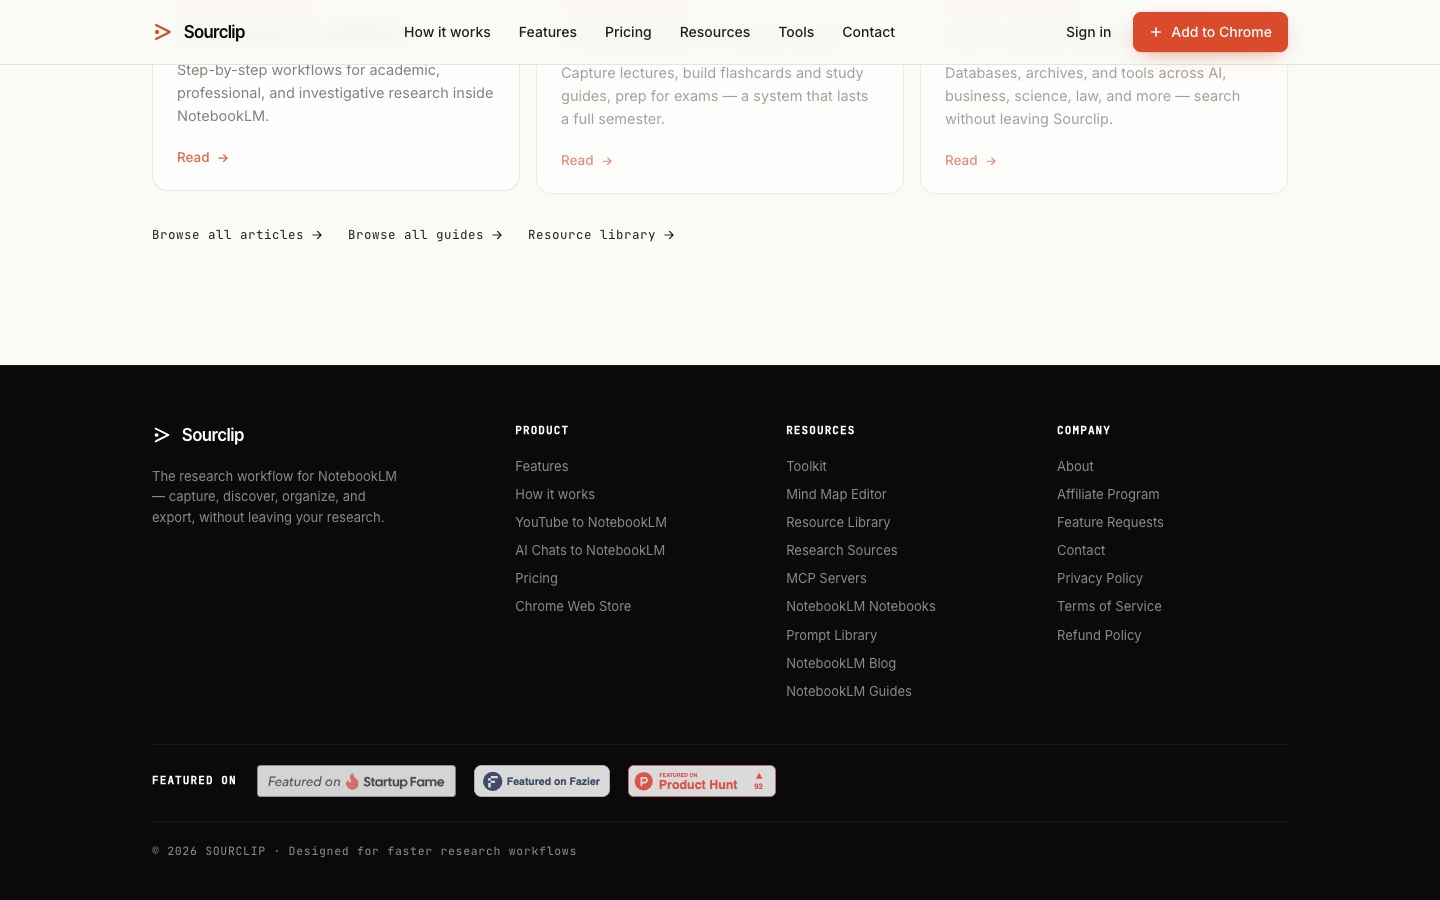Open the Affiliate Program link
The image size is (1440, 900).
pyautogui.click(x=1108, y=494)
